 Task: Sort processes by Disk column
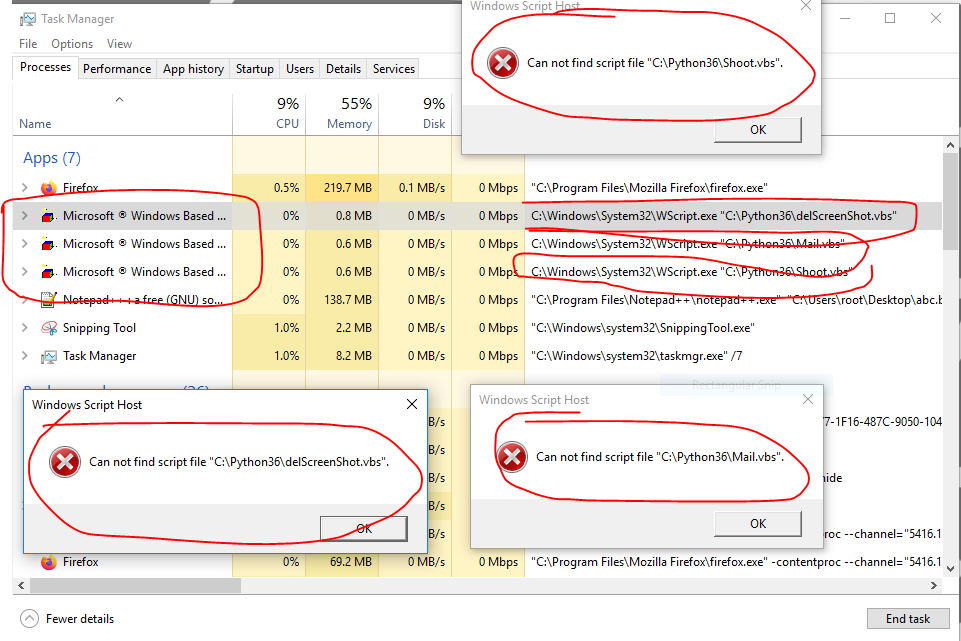click(416, 113)
